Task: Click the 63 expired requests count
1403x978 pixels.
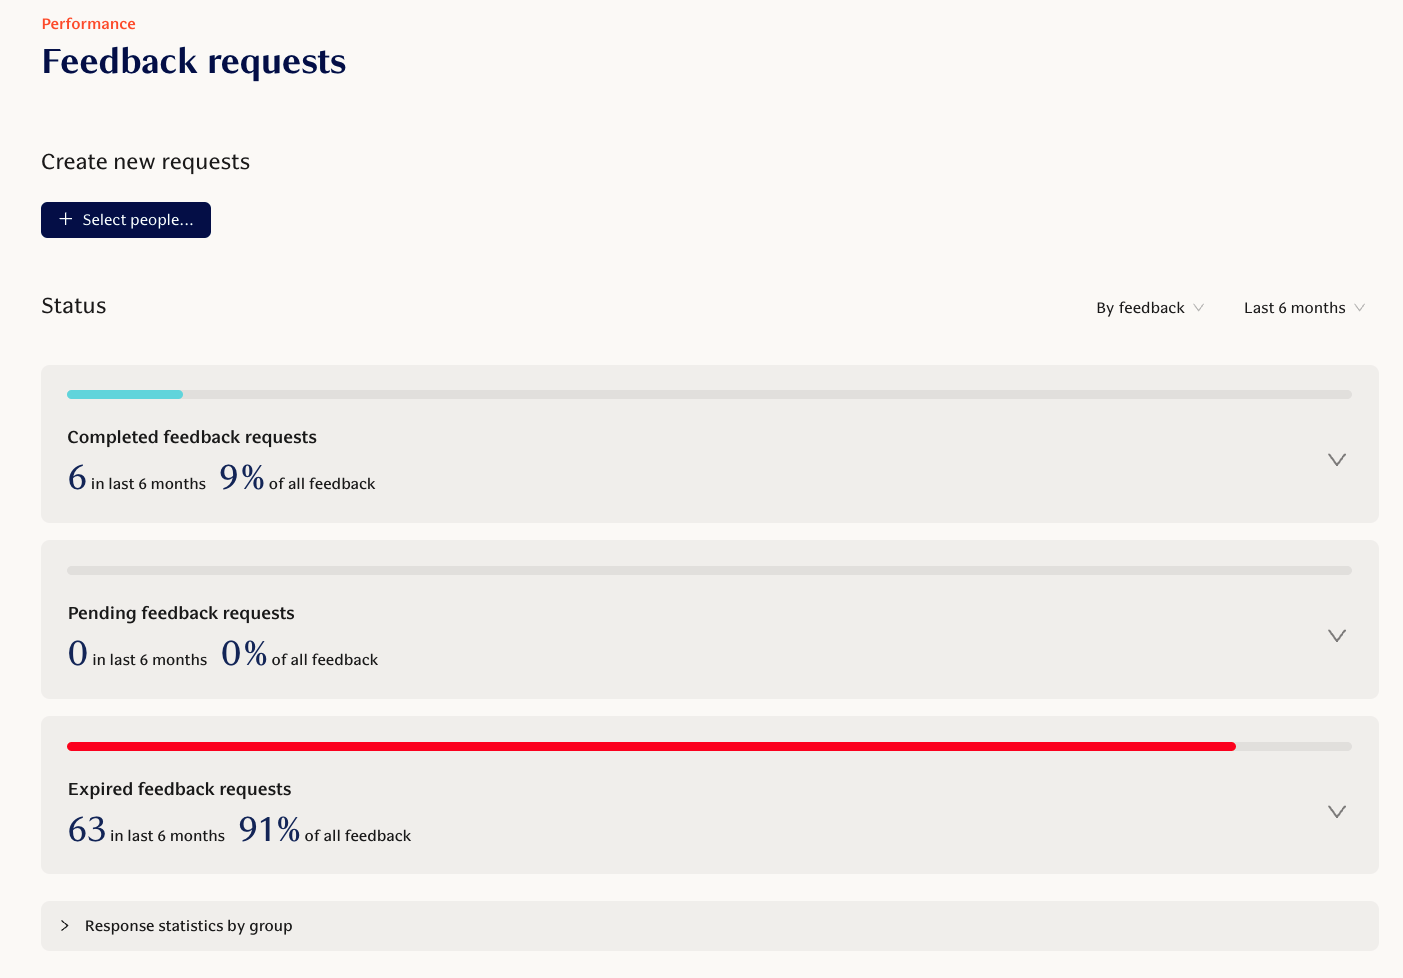Action: 87,830
